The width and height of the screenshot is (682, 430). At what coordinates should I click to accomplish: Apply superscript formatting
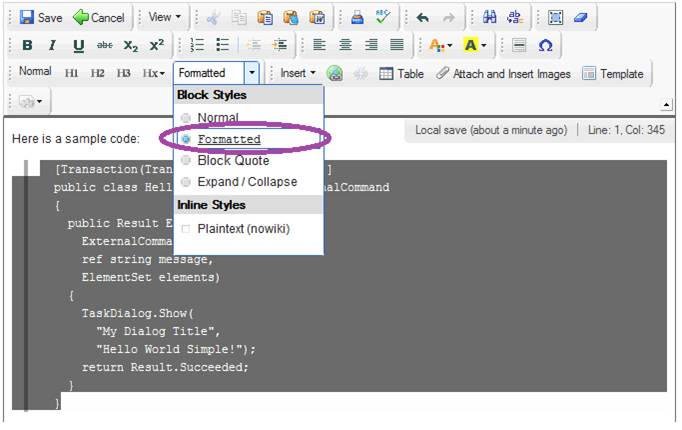157,45
